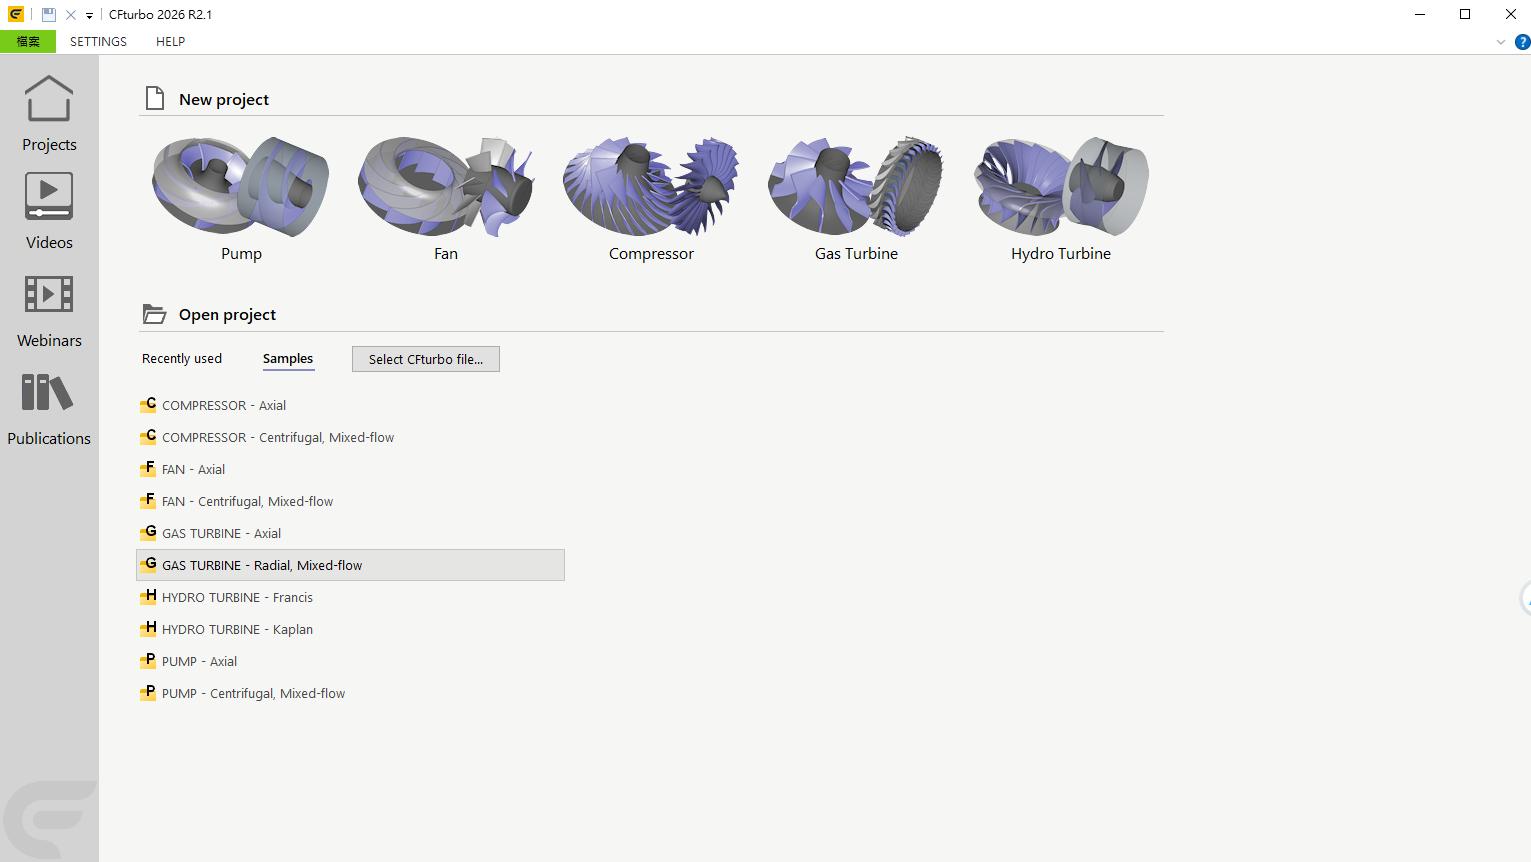This screenshot has height=862, width=1531.
Task: Open the PUMP - Axial sample
Action: tap(350, 661)
